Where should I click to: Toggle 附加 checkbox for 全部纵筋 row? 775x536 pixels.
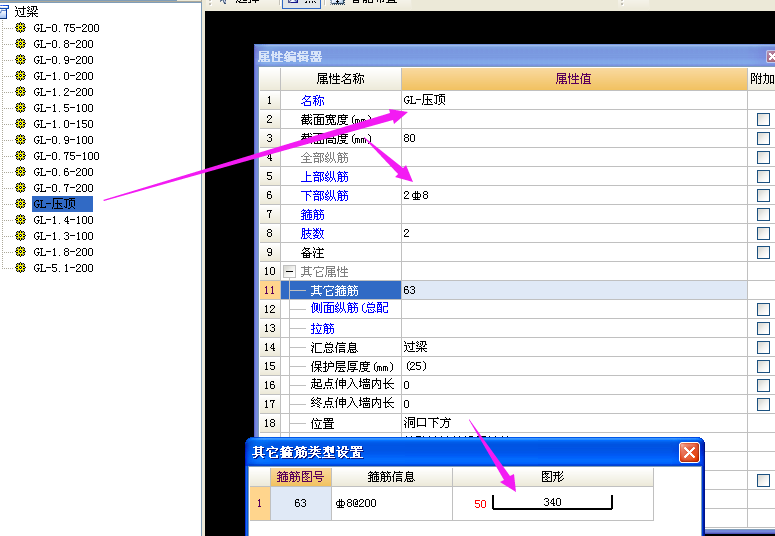click(763, 157)
